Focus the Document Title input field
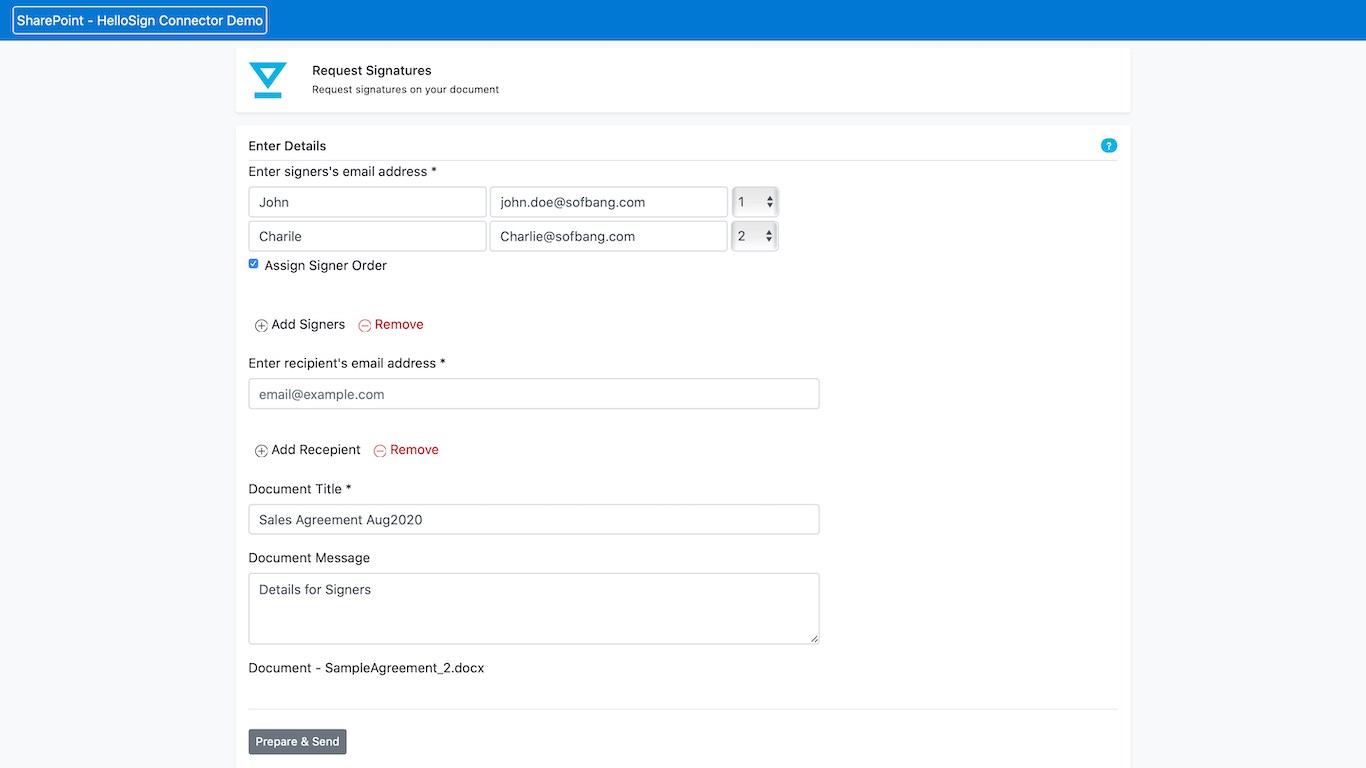The height and width of the screenshot is (768, 1366). [534, 519]
